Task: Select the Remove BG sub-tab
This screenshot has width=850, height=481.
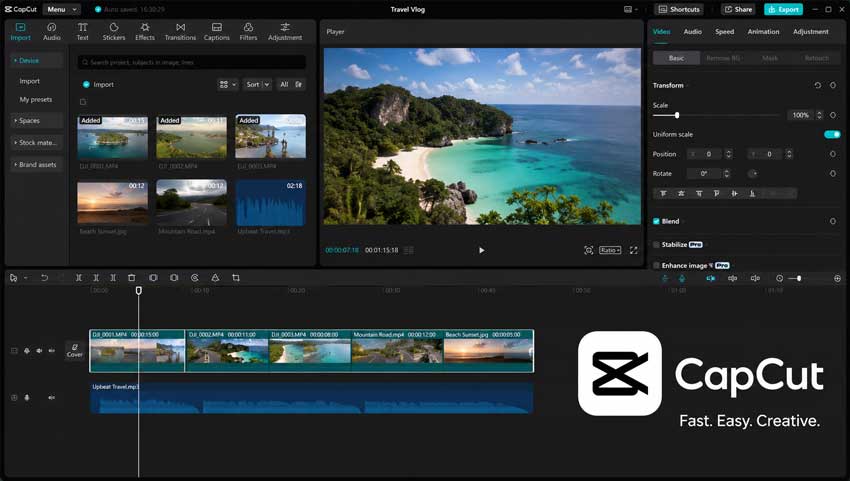Action: click(x=723, y=58)
